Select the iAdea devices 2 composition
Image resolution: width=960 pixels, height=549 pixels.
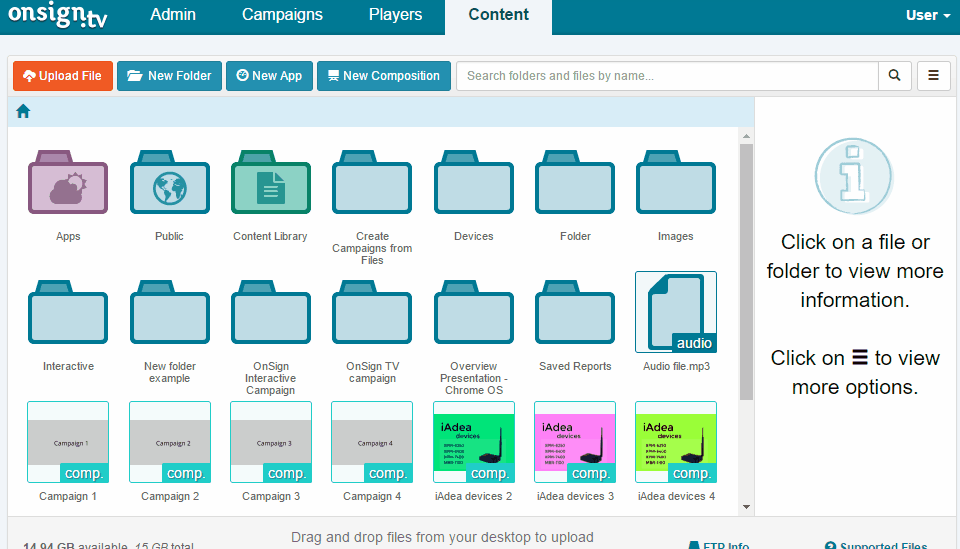(473, 442)
